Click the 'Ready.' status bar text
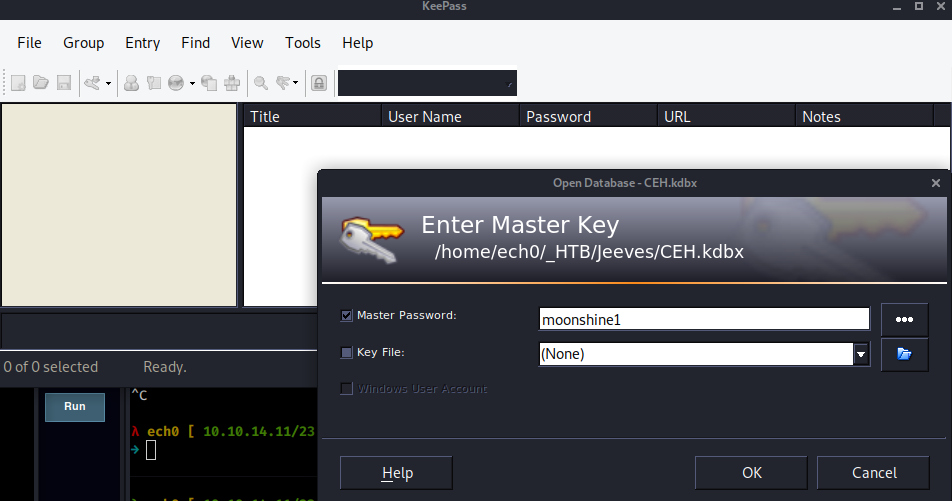Viewport: 952px width, 501px height. click(x=165, y=367)
